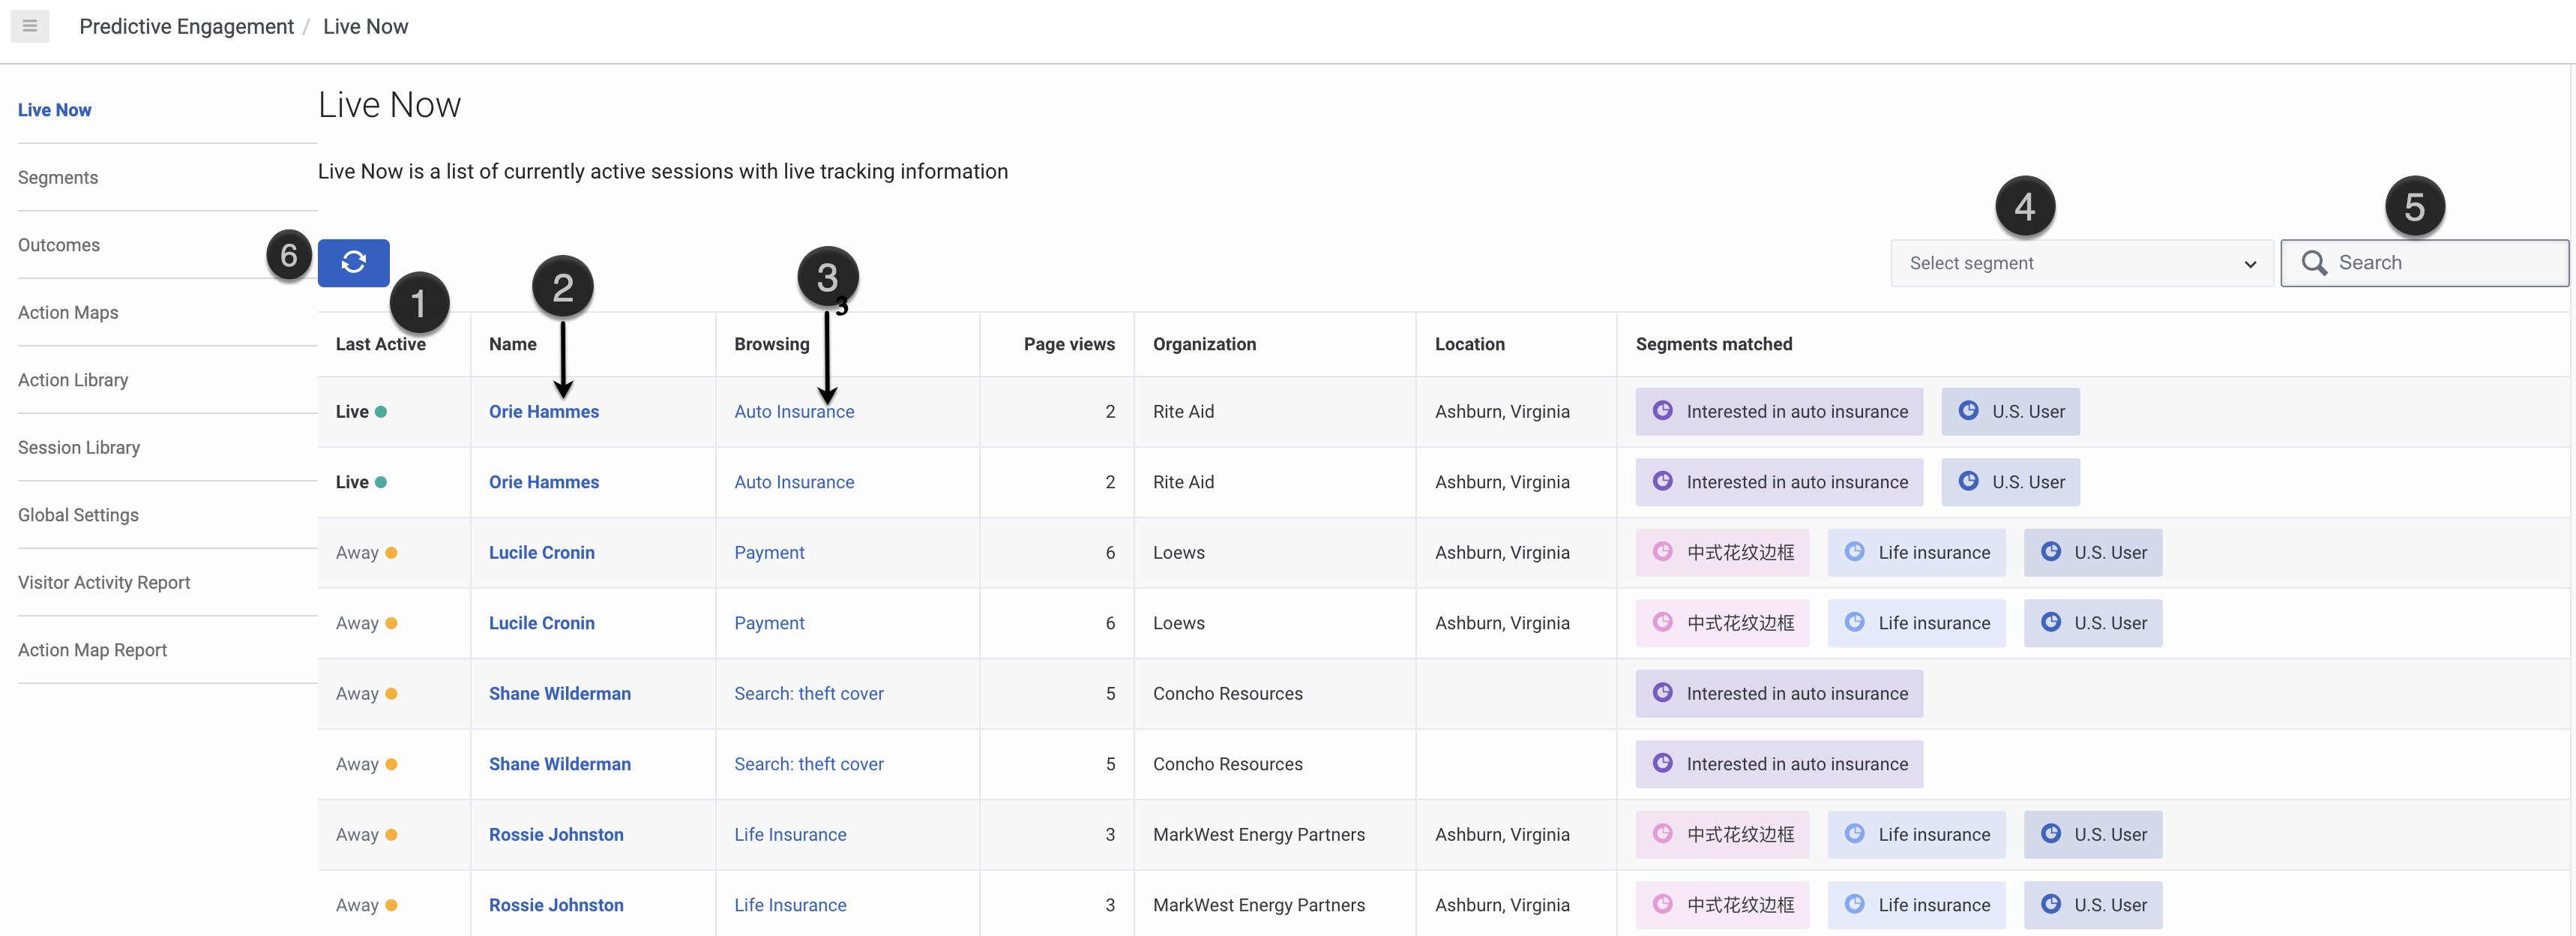Click last Rossie Johnston row's Life insurance tag

[x=1916, y=905]
